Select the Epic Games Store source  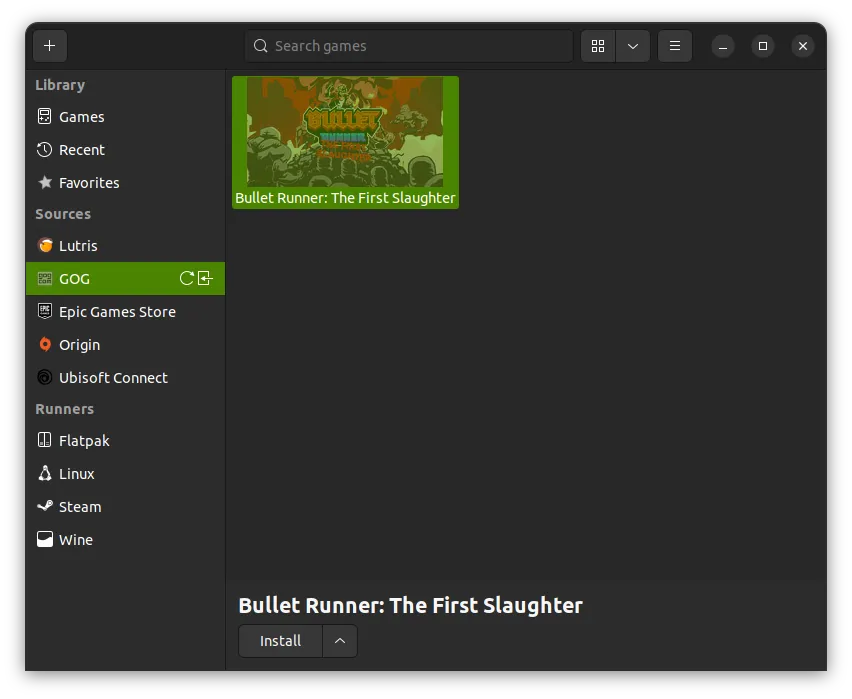click(x=117, y=312)
